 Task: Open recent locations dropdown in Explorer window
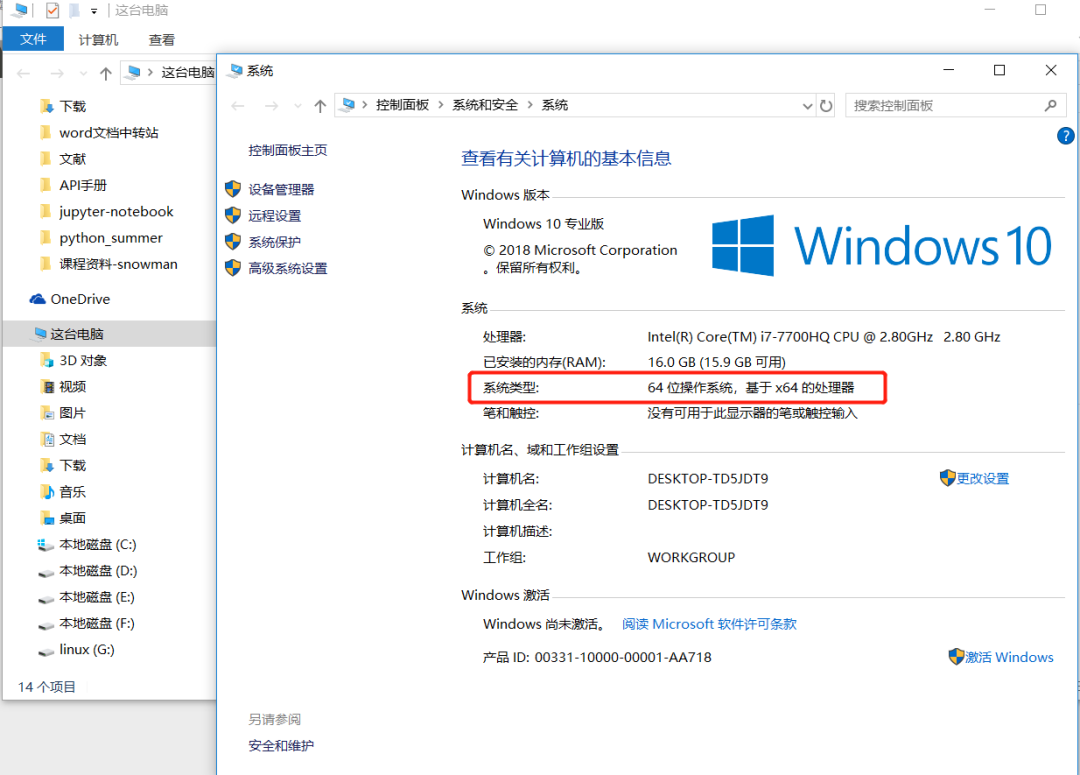point(83,73)
